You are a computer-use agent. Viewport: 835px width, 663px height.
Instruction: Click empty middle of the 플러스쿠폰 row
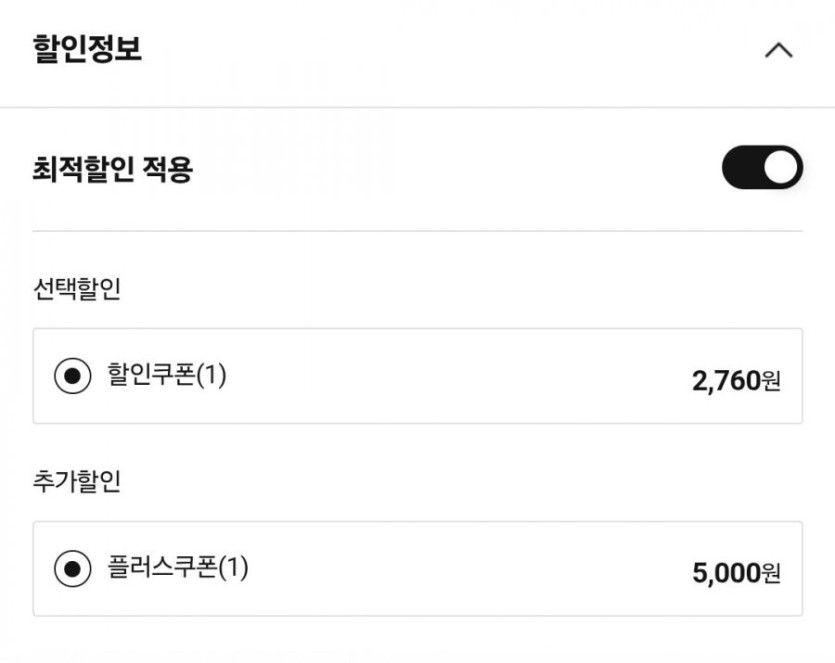point(450,570)
